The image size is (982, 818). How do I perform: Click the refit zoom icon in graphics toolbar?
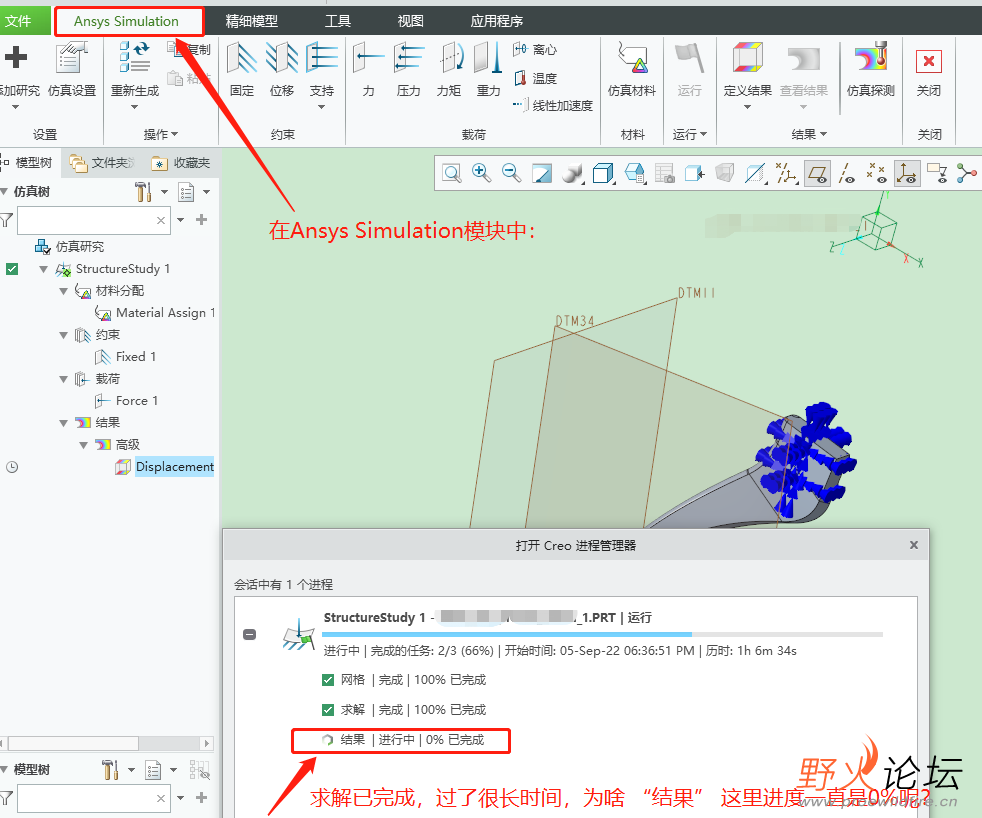point(452,173)
